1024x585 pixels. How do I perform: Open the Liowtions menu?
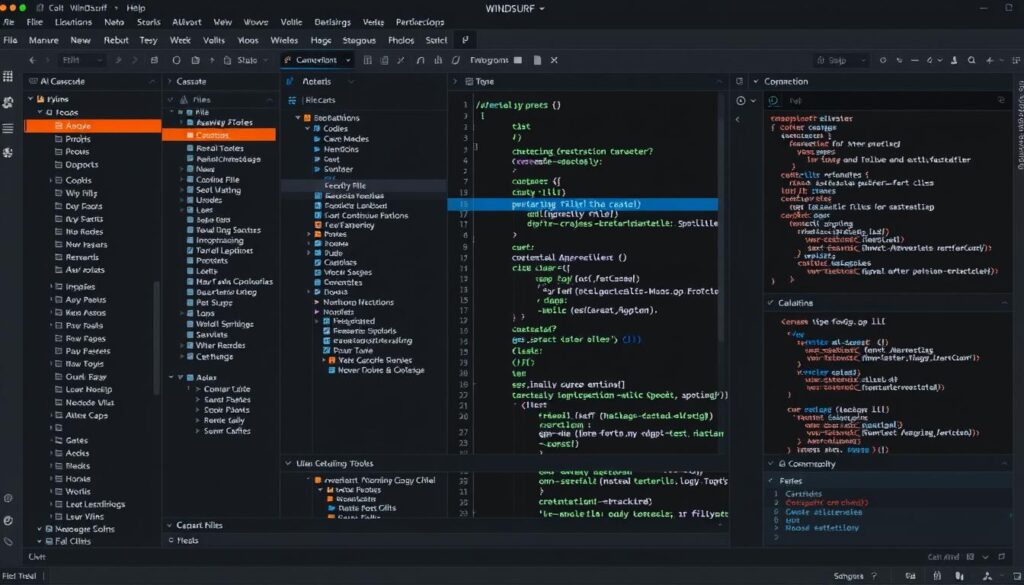pyautogui.click(x=73, y=22)
